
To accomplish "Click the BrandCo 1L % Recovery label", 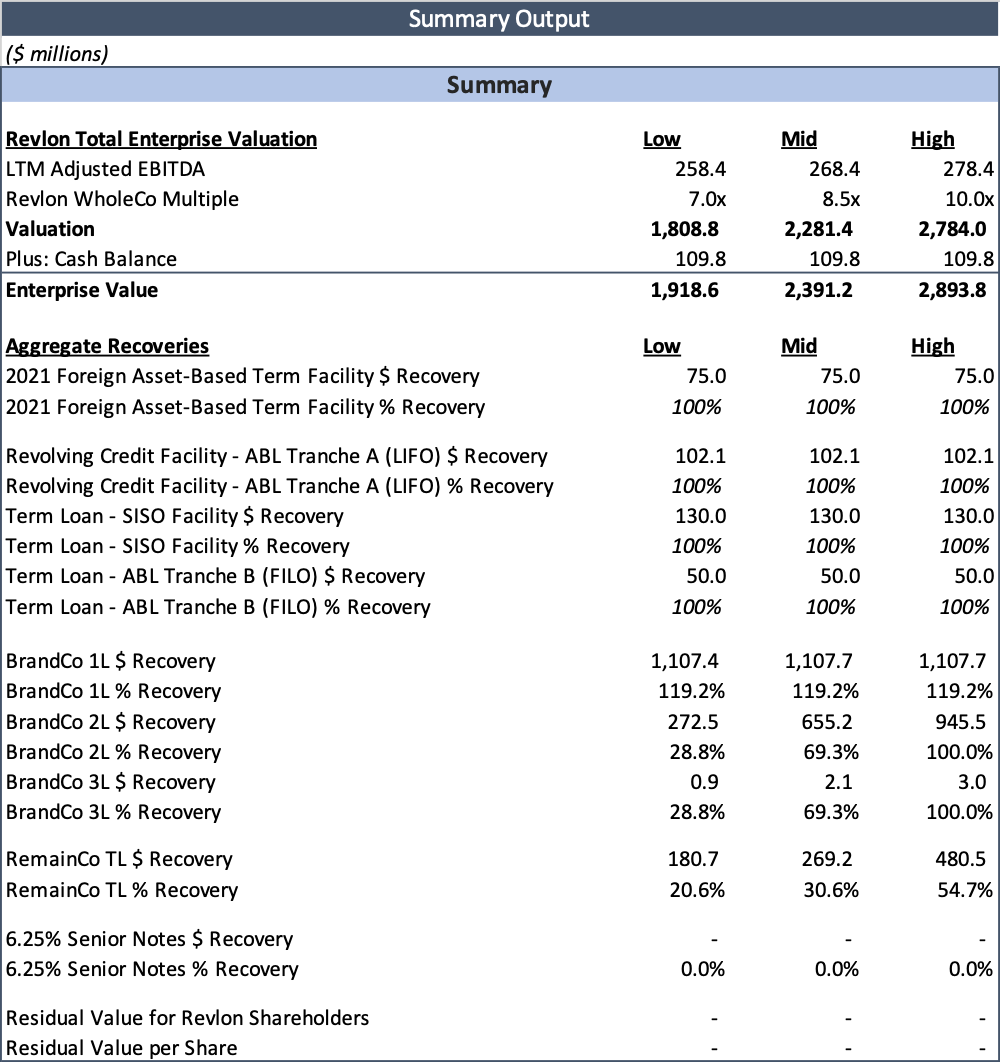I will tap(113, 691).
